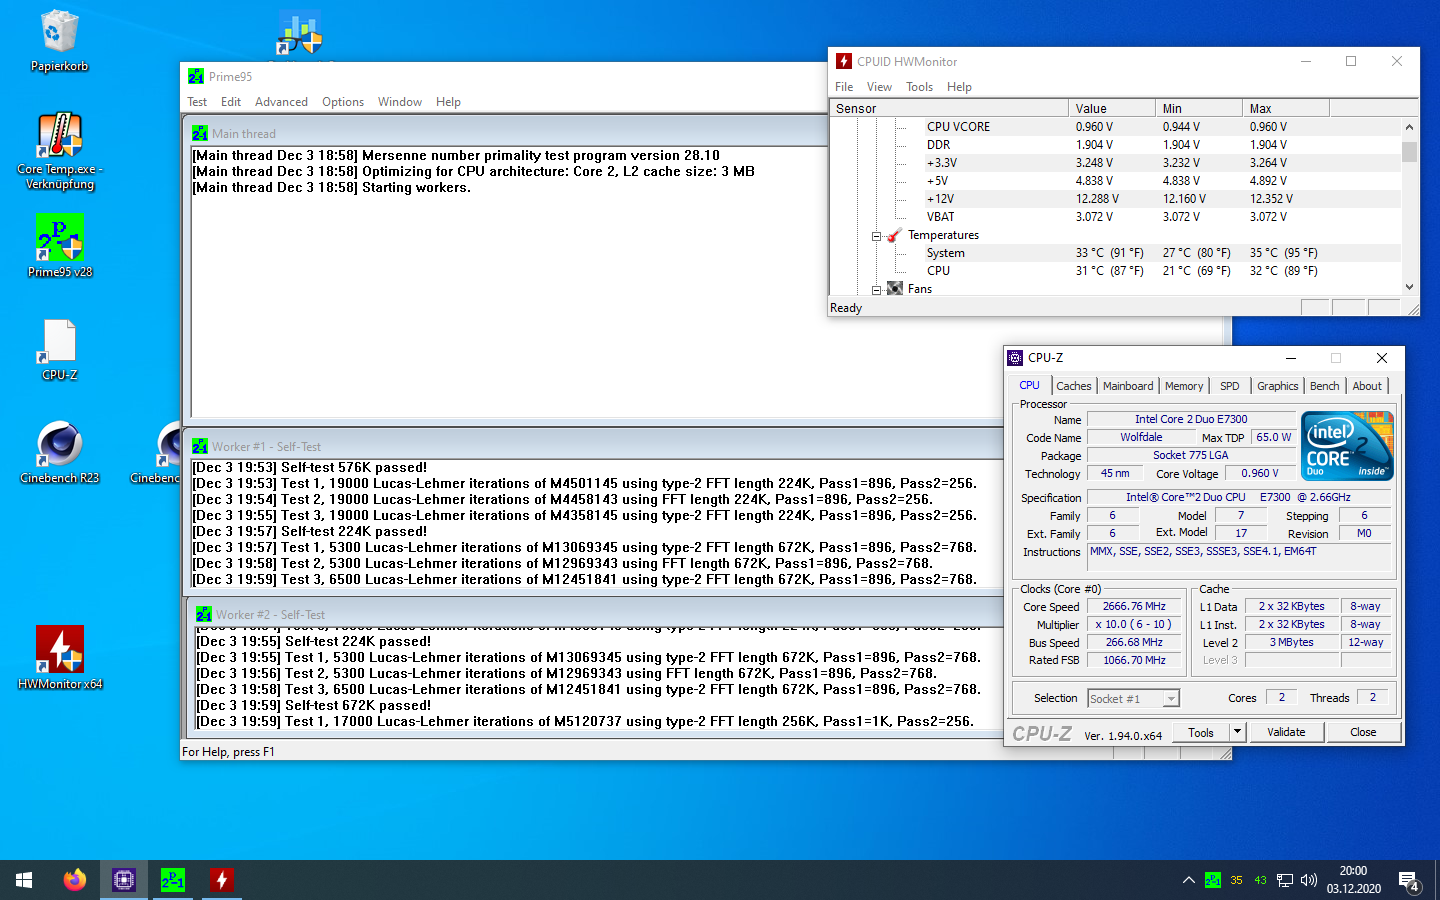Image resolution: width=1440 pixels, height=900 pixels.
Task: Click HWMonitor scrollbar down arrow
Action: [x=1409, y=287]
